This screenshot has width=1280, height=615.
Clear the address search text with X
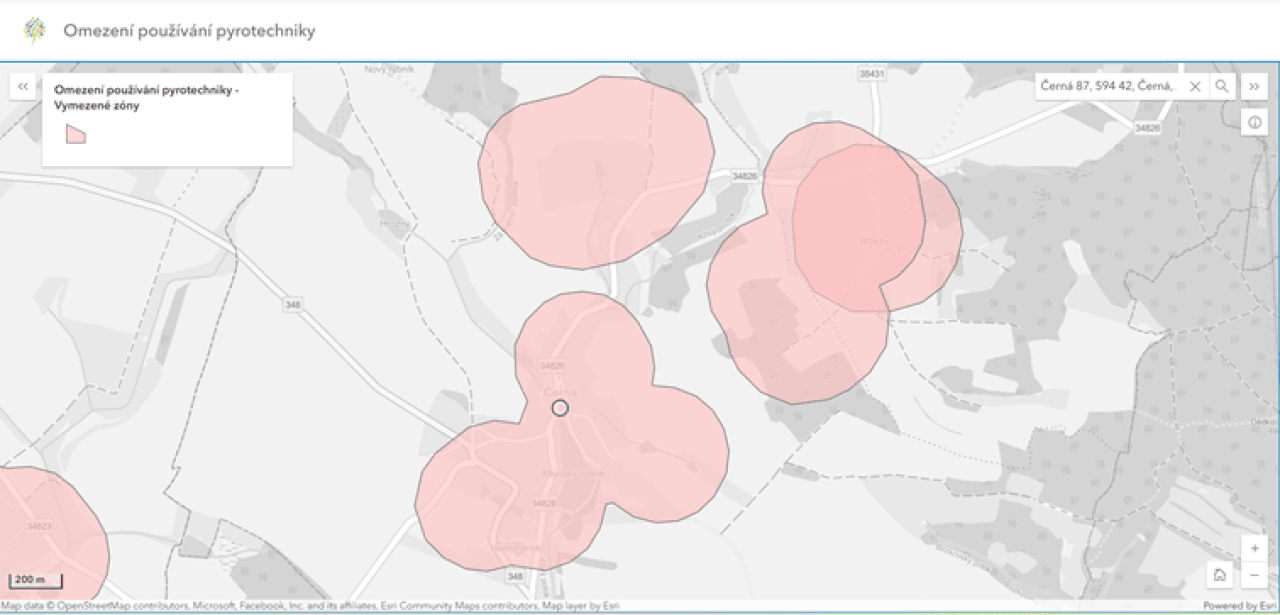click(1194, 87)
